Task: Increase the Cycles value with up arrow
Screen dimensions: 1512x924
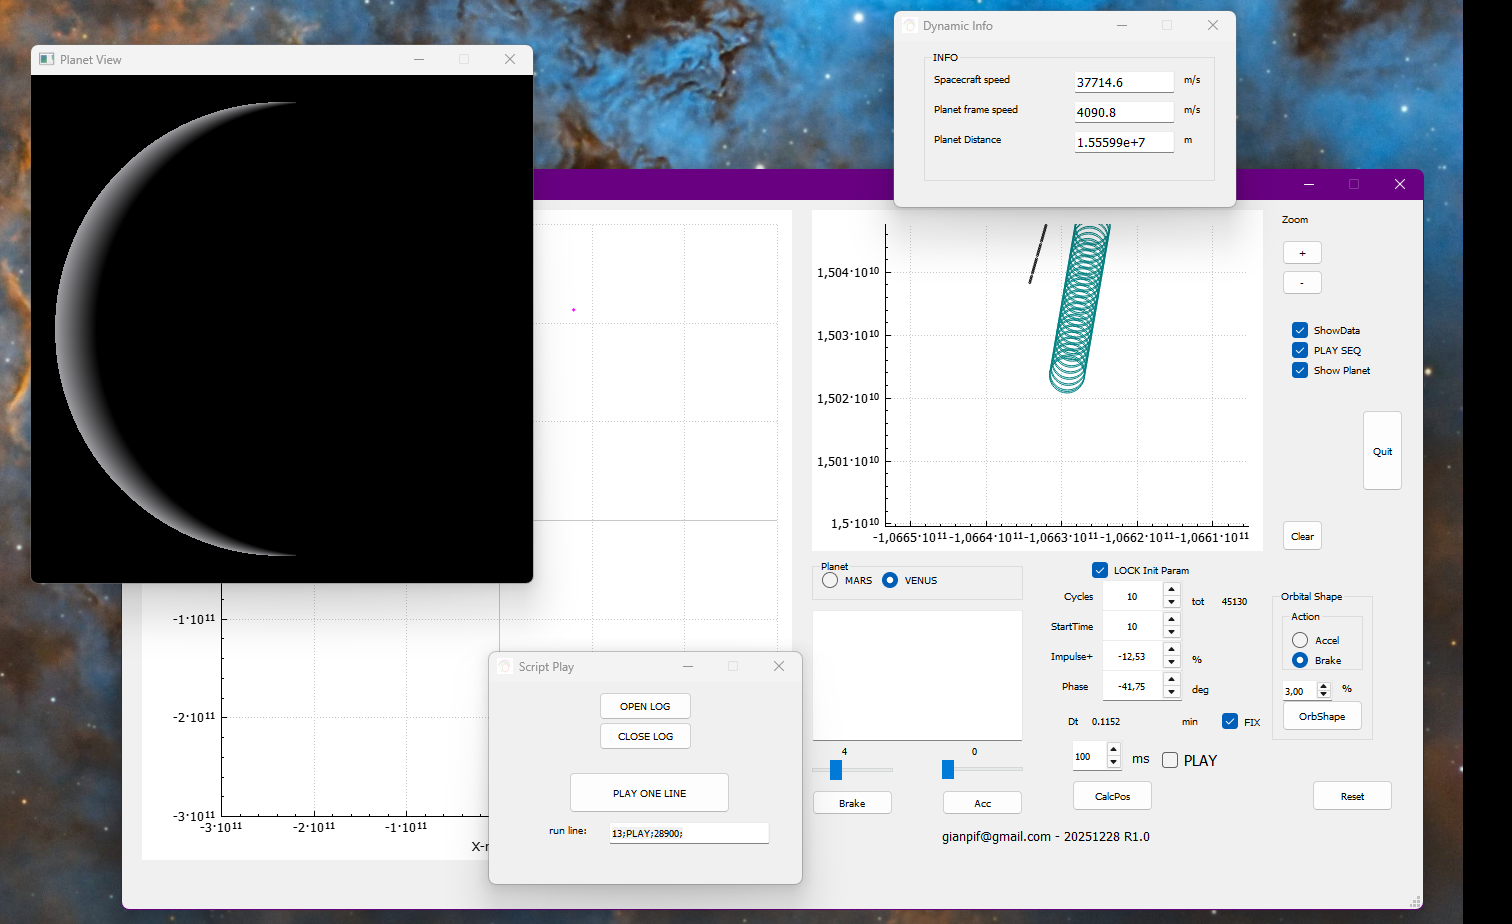Action: click(x=1171, y=590)
